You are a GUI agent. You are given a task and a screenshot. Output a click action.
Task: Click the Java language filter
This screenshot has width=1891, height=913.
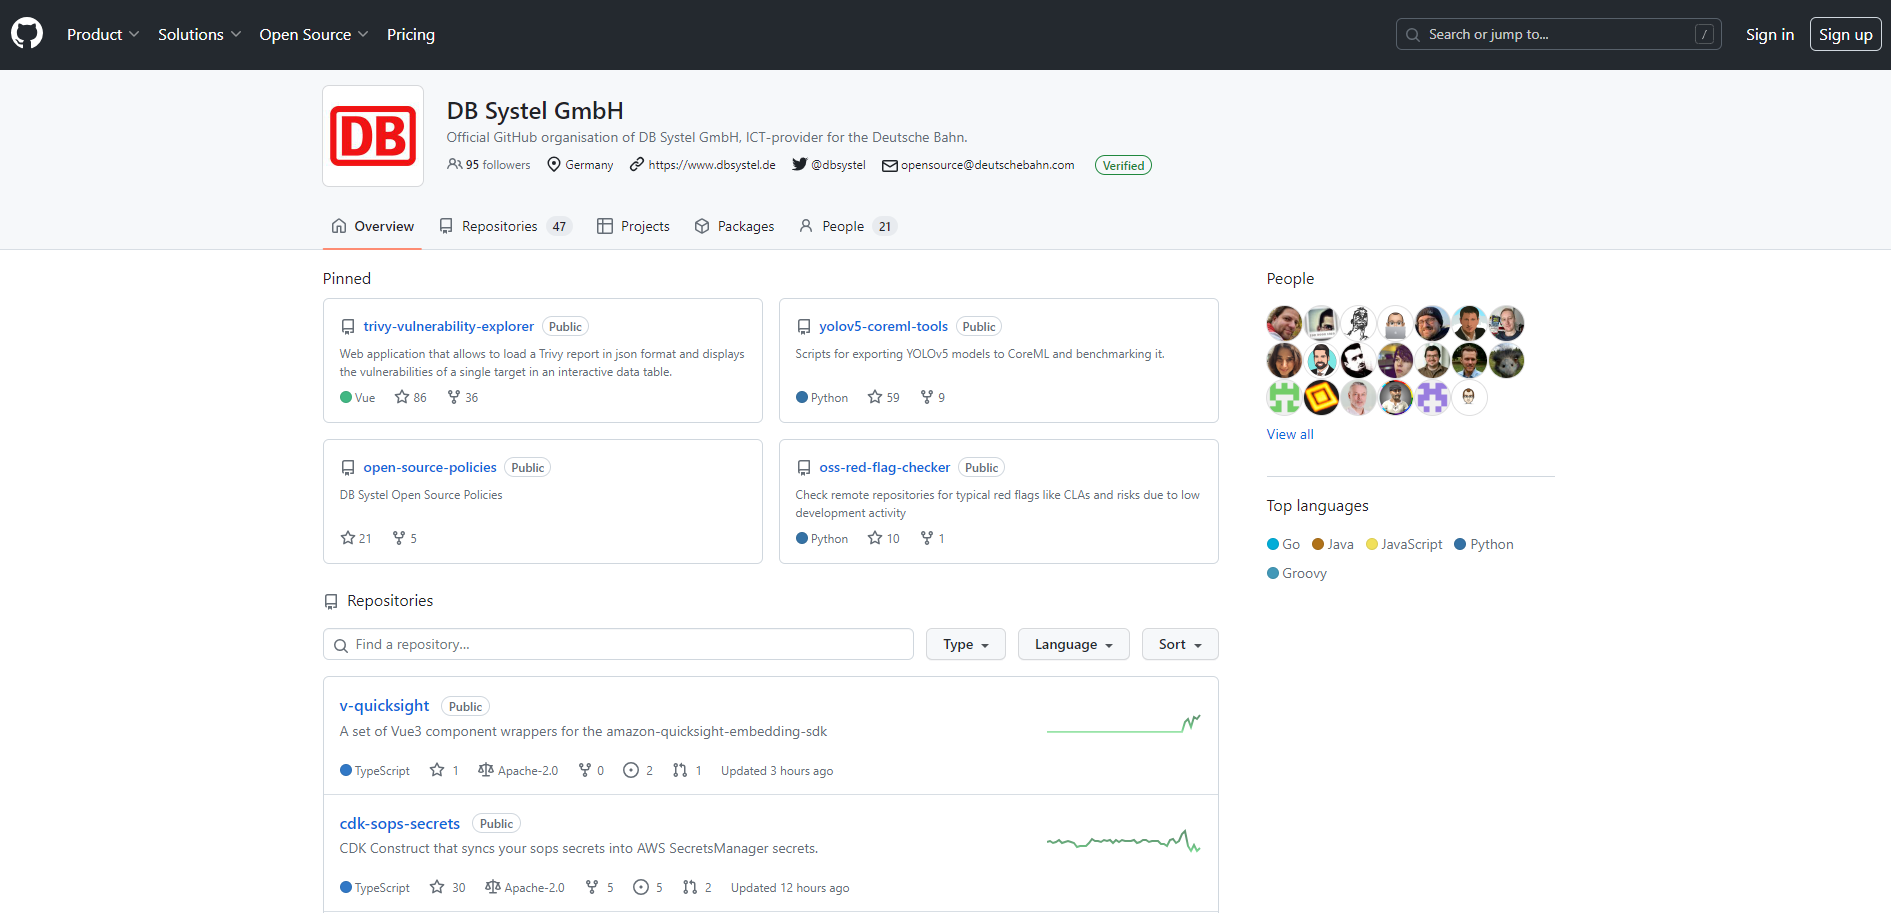pyautogui.click(x=1333, y=544)
